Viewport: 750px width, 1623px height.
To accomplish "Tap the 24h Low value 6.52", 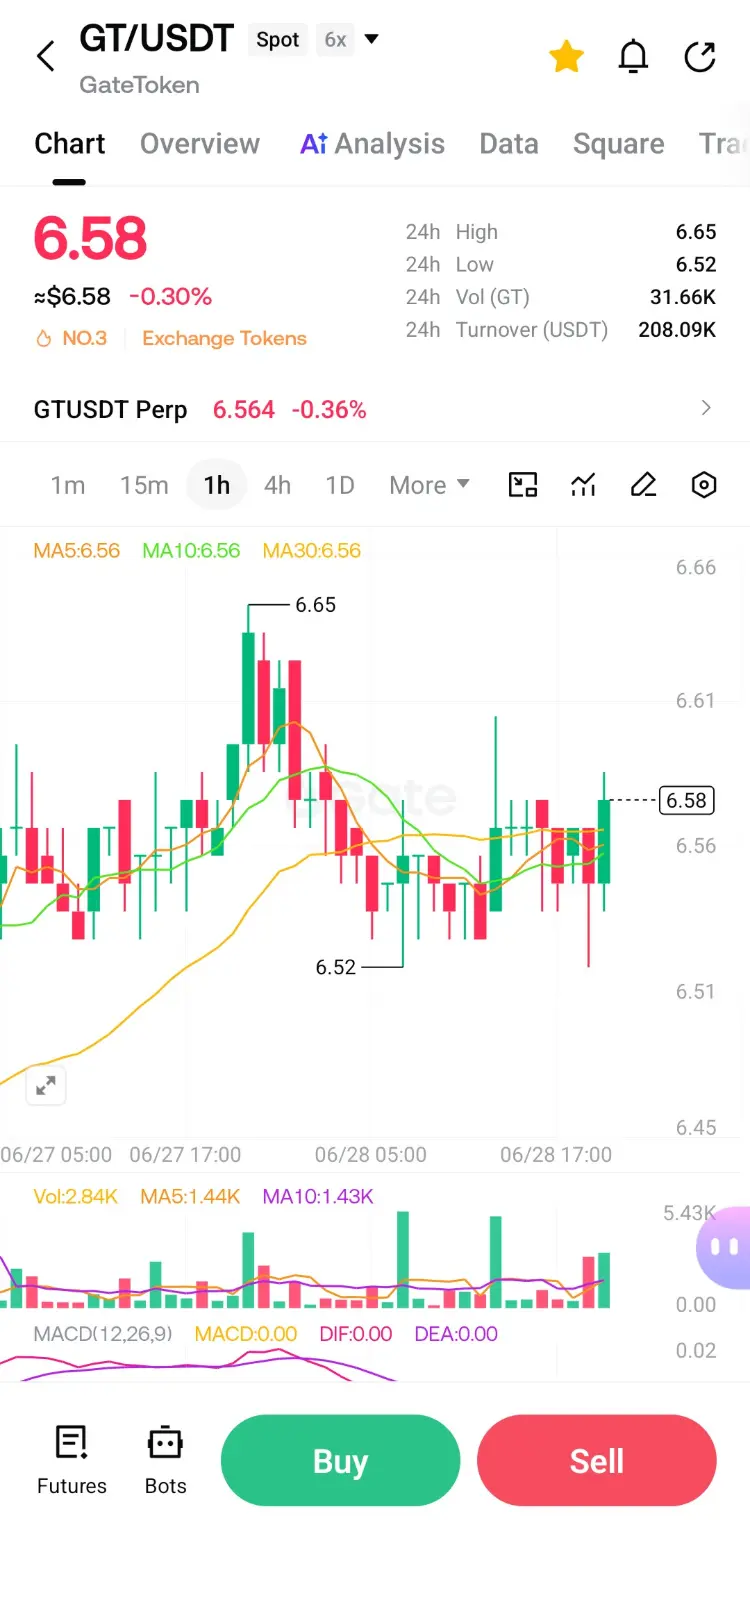I will 696,265.
